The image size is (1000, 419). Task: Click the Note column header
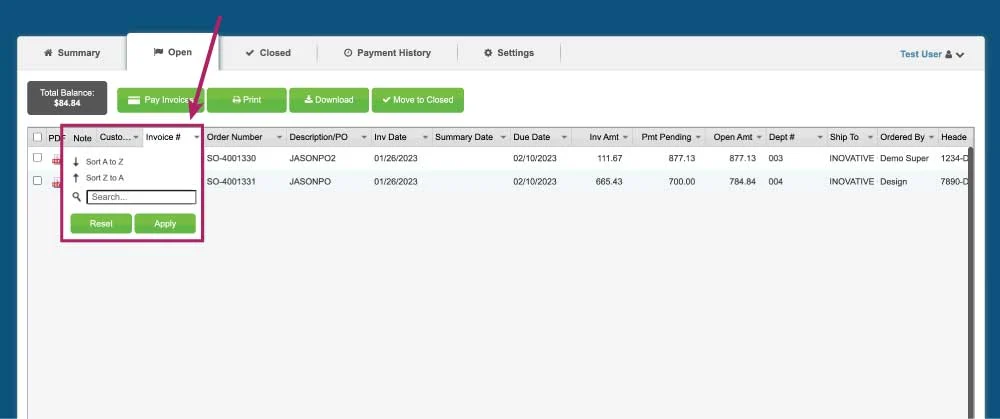pyautogui.click(x=82, y=138)
